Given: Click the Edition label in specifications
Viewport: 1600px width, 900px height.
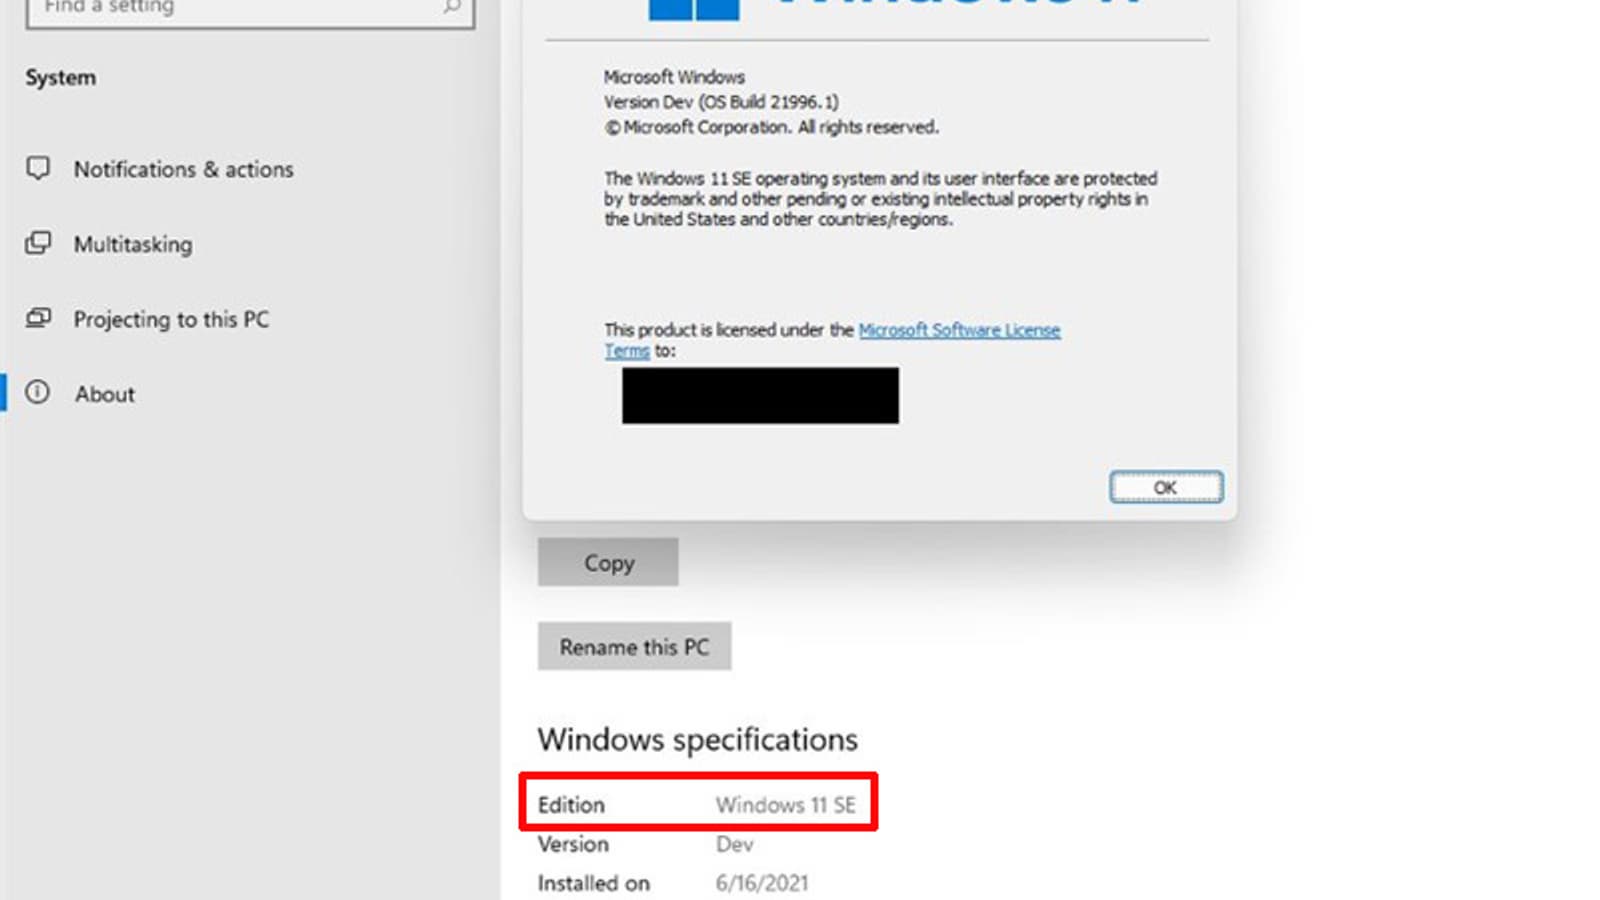Looking at the screenshot, I should tap(571, 805).
